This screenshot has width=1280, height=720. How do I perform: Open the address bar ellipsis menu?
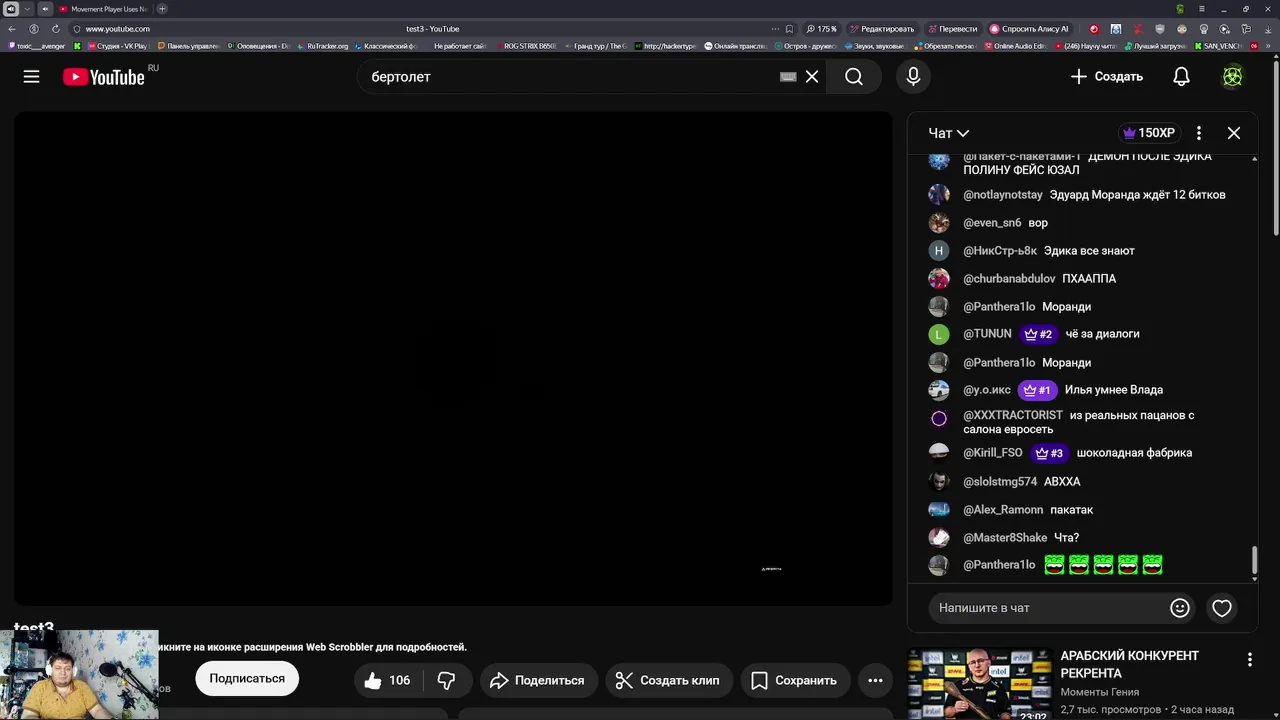coord(775,29)
